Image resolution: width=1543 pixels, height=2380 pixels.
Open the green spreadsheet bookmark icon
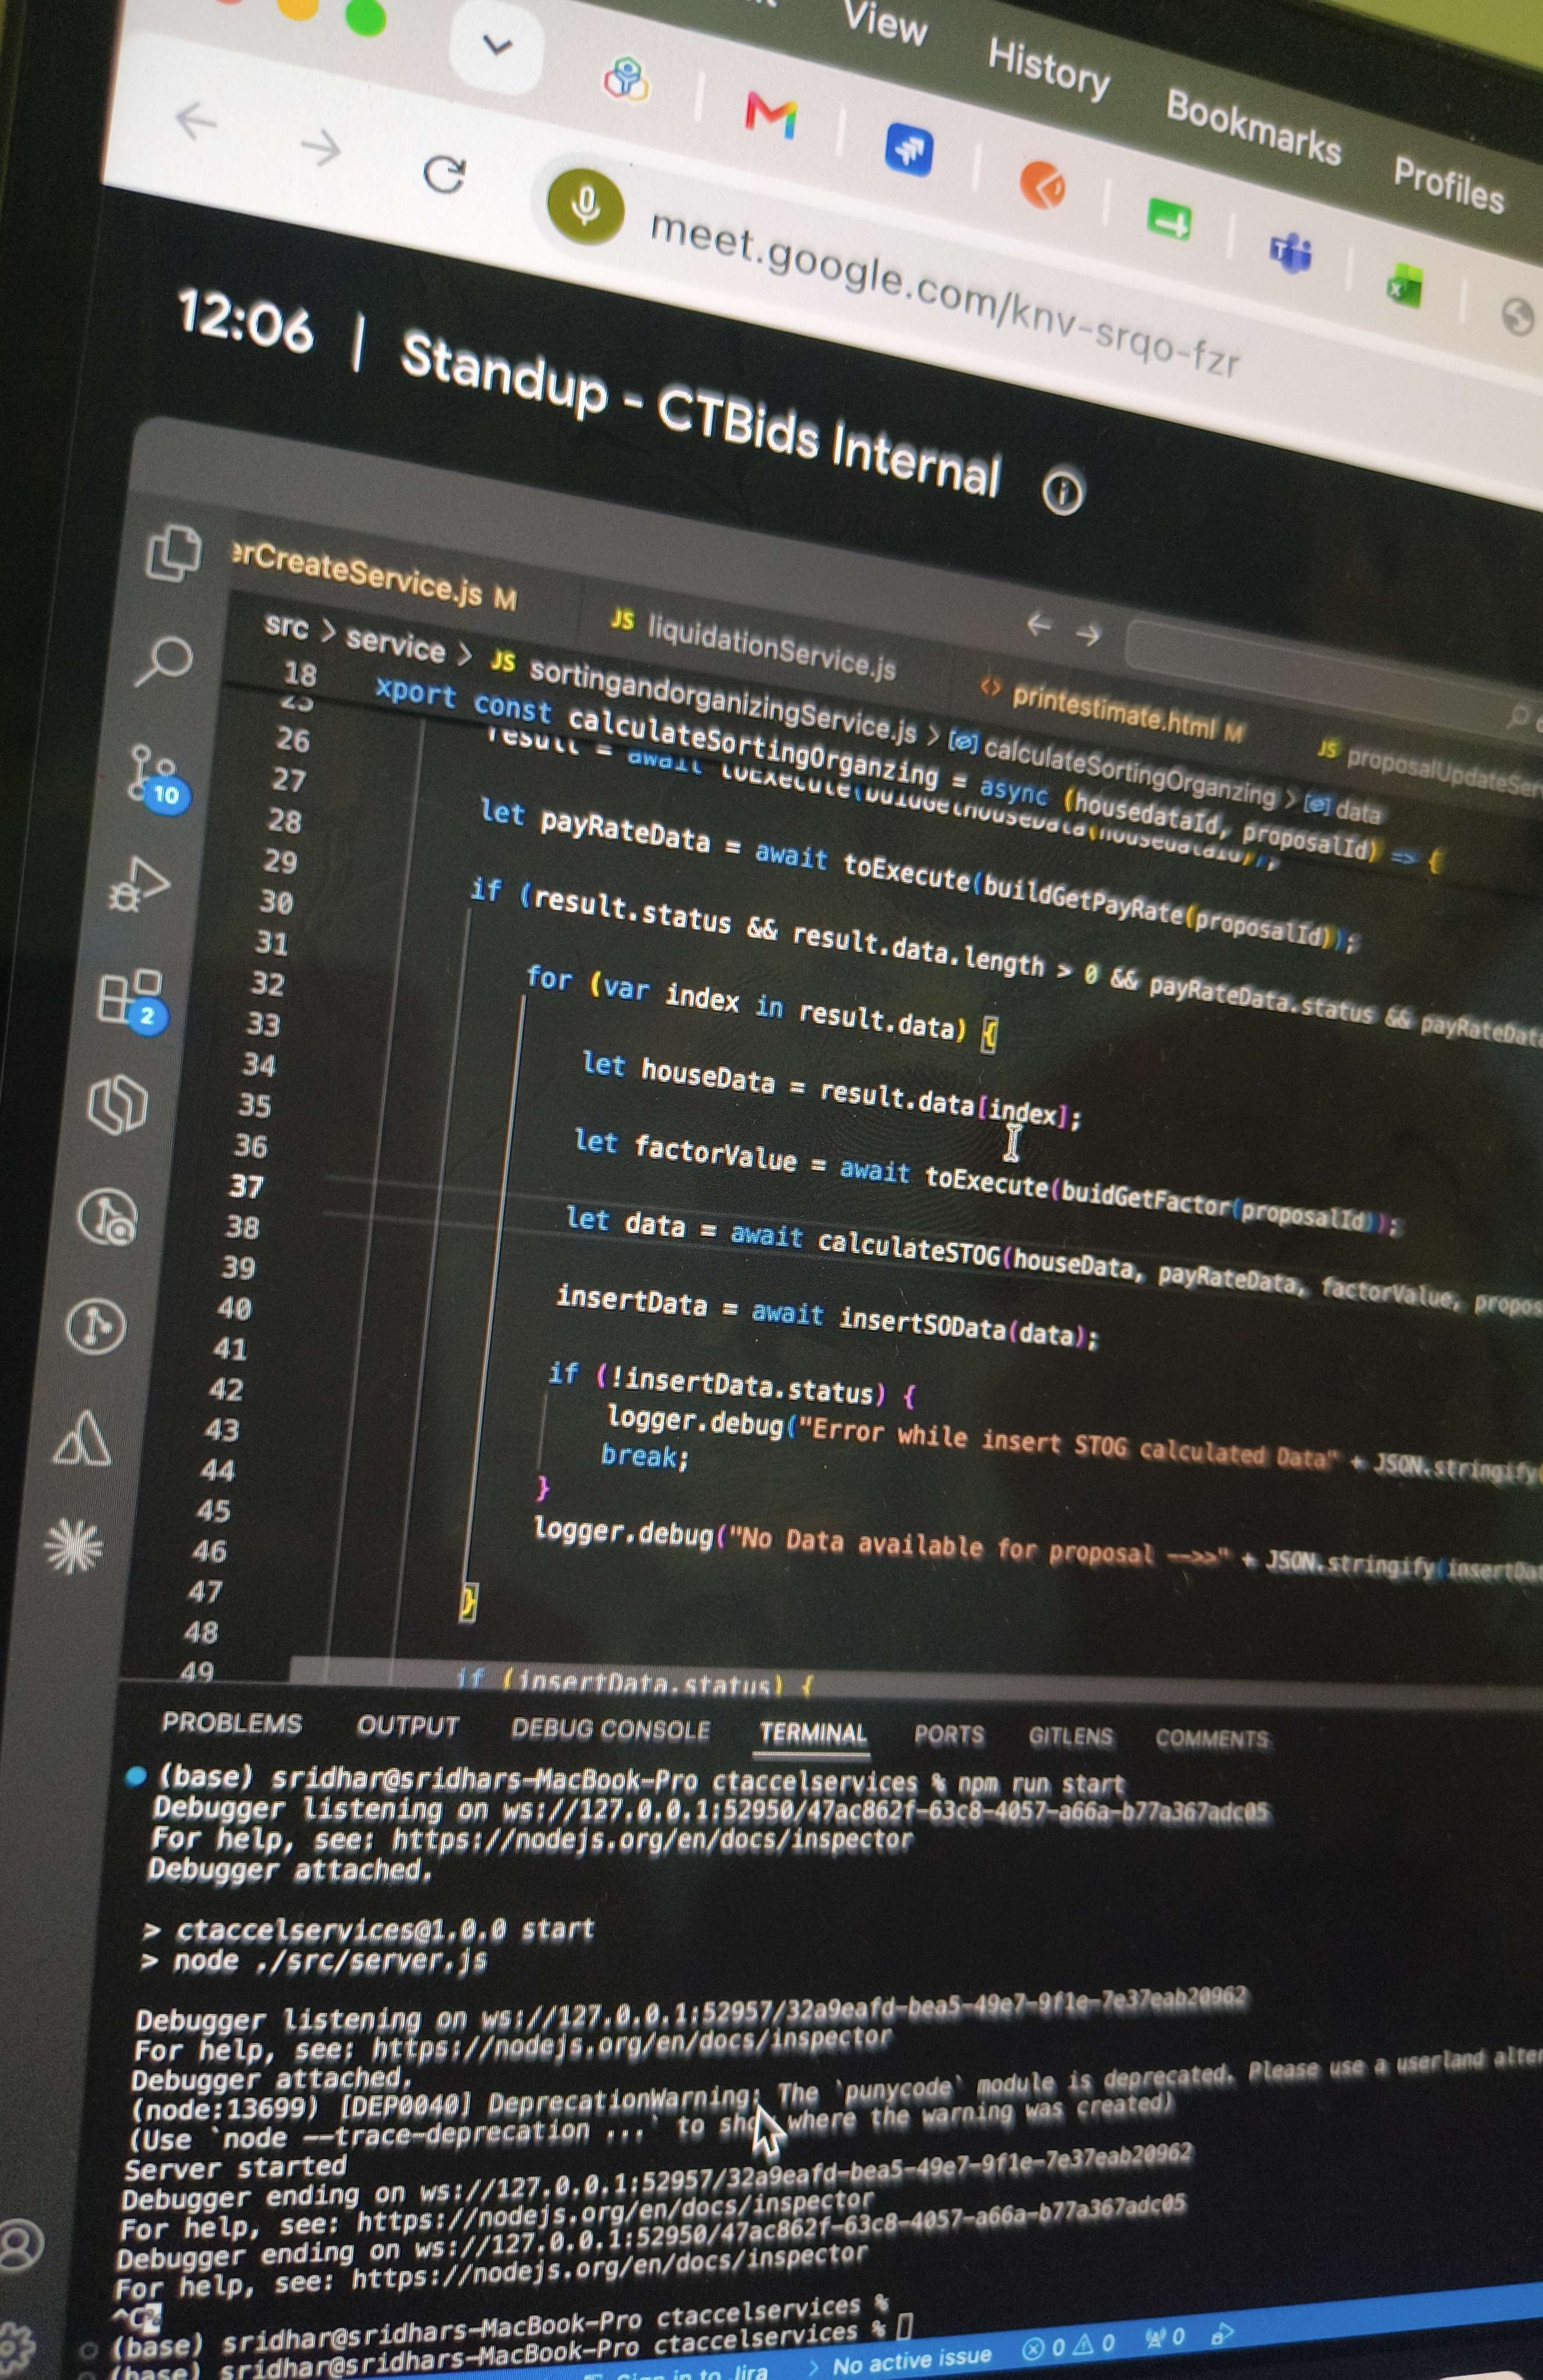(x=1405, y=286)
